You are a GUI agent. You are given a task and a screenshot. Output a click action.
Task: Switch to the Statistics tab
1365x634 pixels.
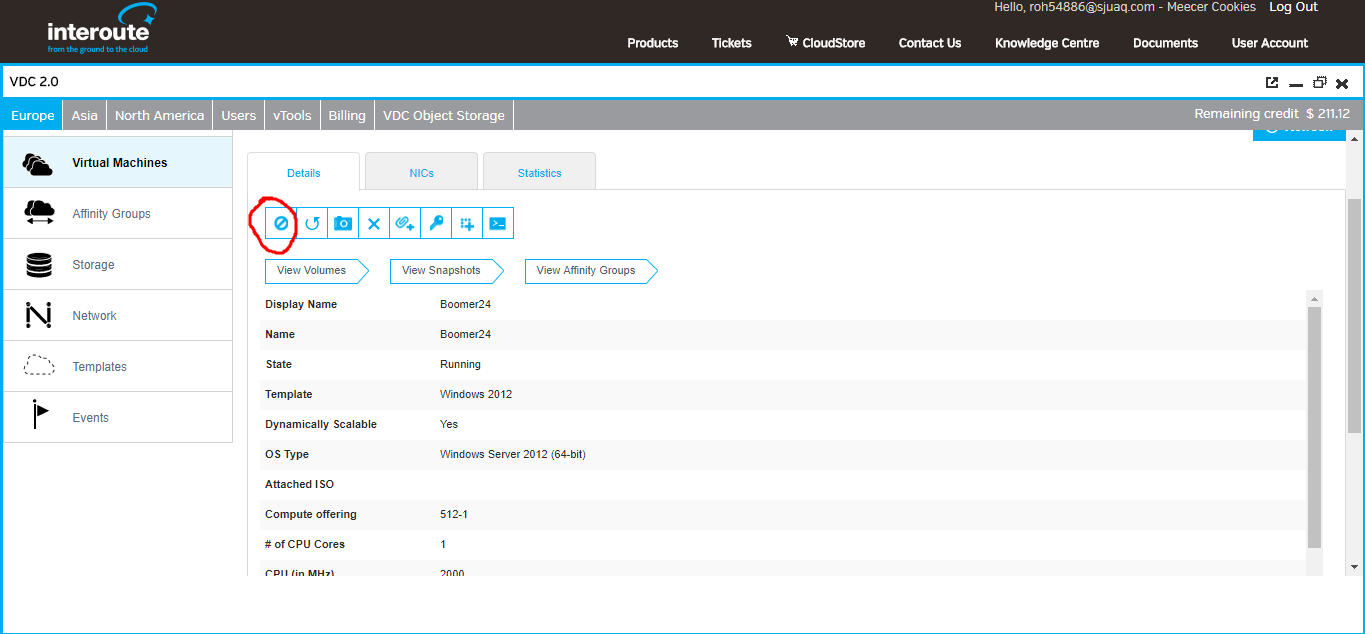click(x=540, y=172)
